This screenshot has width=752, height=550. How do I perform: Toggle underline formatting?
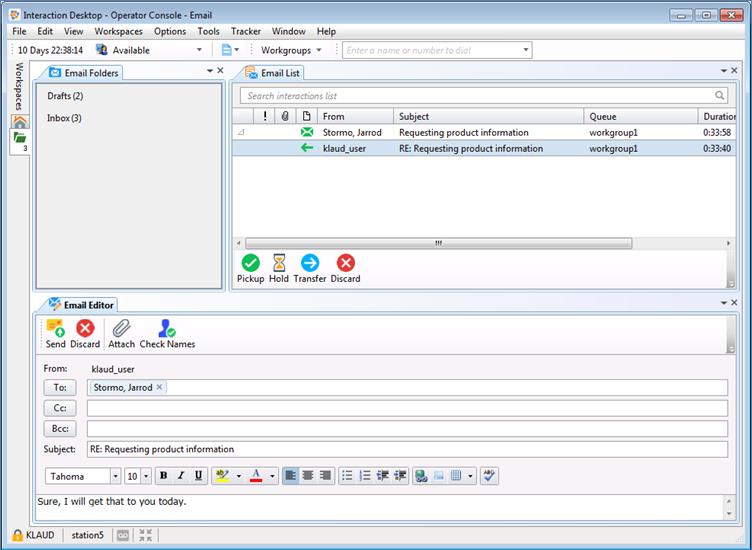[199, 476]
